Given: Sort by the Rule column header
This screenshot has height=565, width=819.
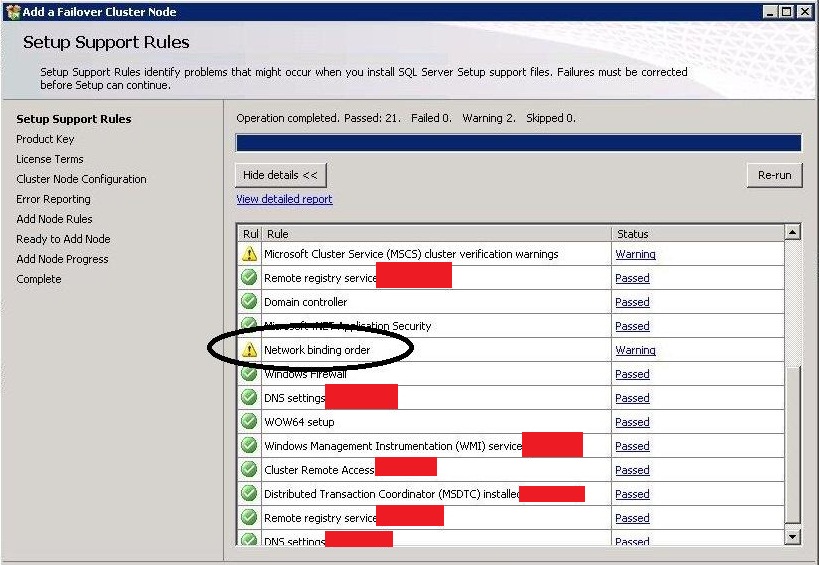Looking at the screenshot, I should tap(436, 233).
